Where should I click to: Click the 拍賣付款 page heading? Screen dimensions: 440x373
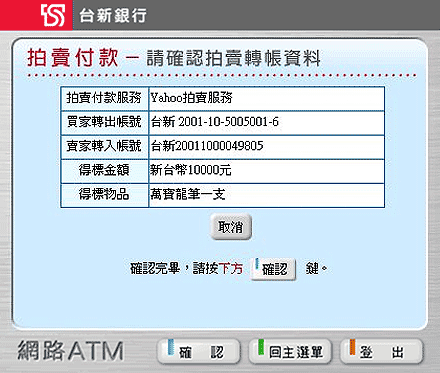[73, 57]
